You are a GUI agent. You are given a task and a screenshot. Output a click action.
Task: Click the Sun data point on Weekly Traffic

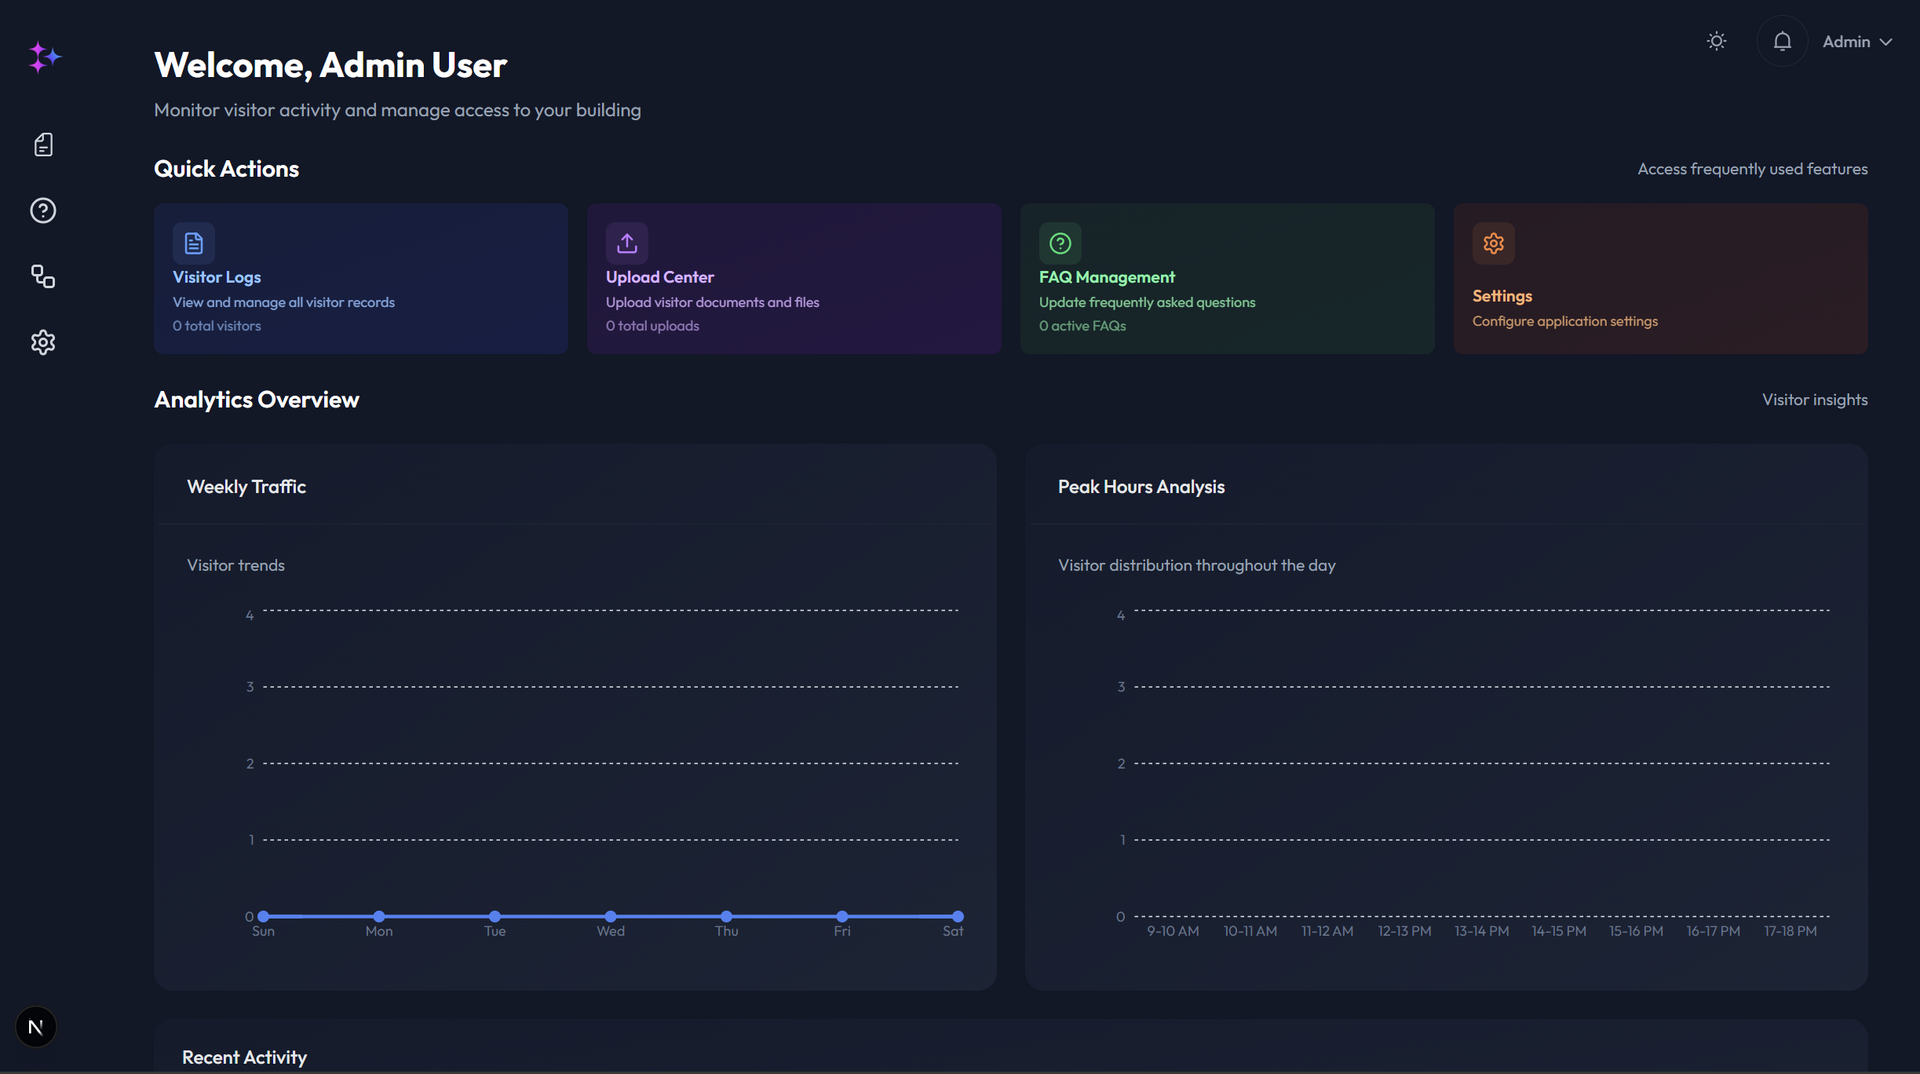(264, 916)
